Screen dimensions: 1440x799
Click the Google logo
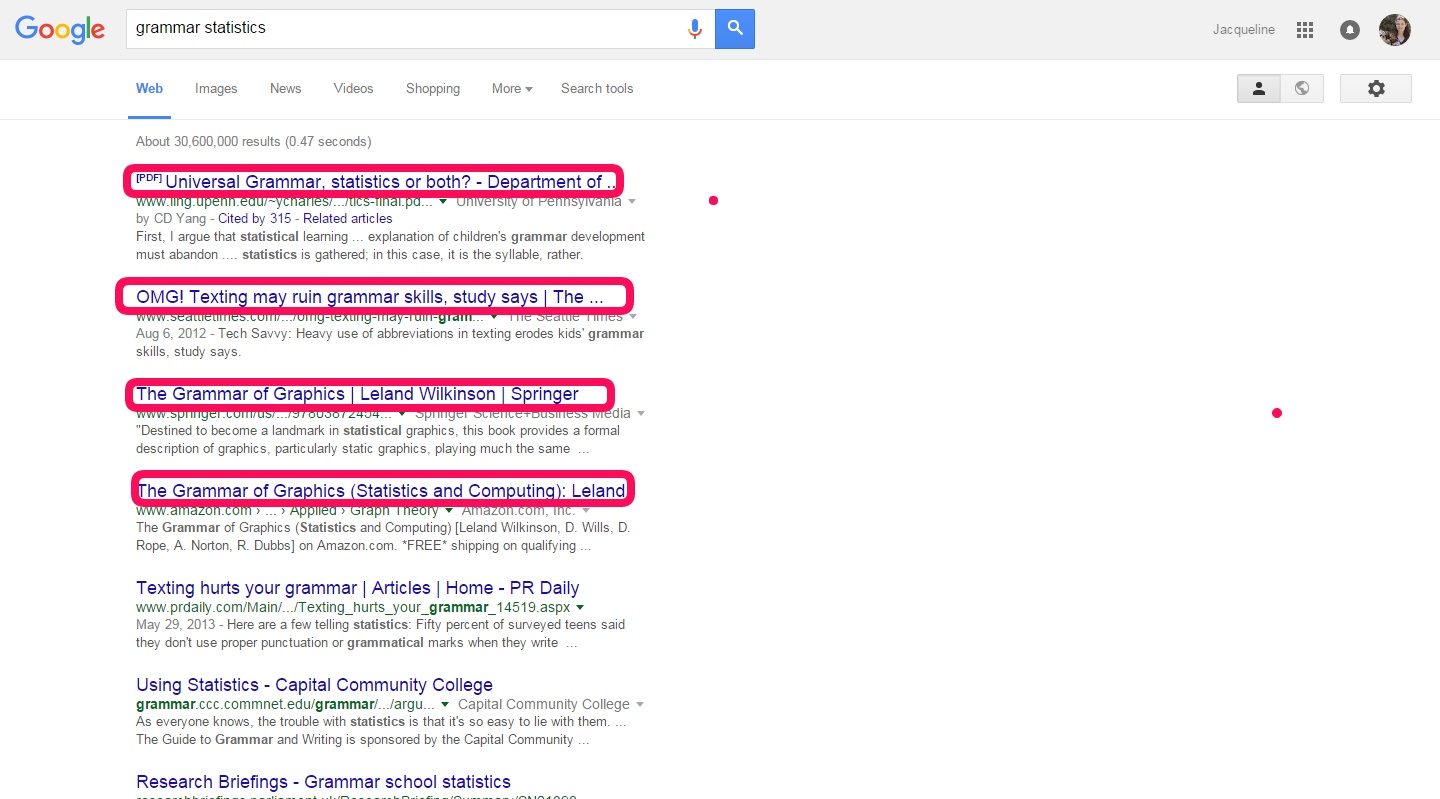(60, 29)
